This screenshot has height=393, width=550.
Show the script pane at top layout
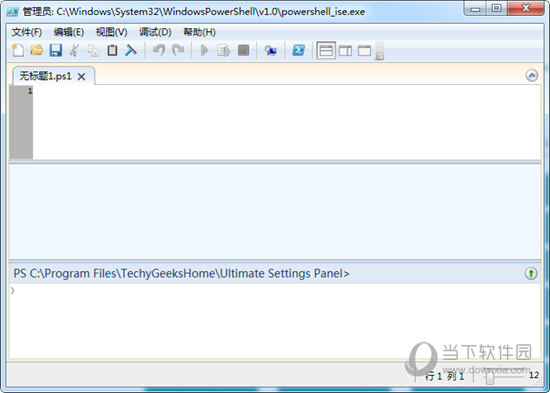coord(326,51)
